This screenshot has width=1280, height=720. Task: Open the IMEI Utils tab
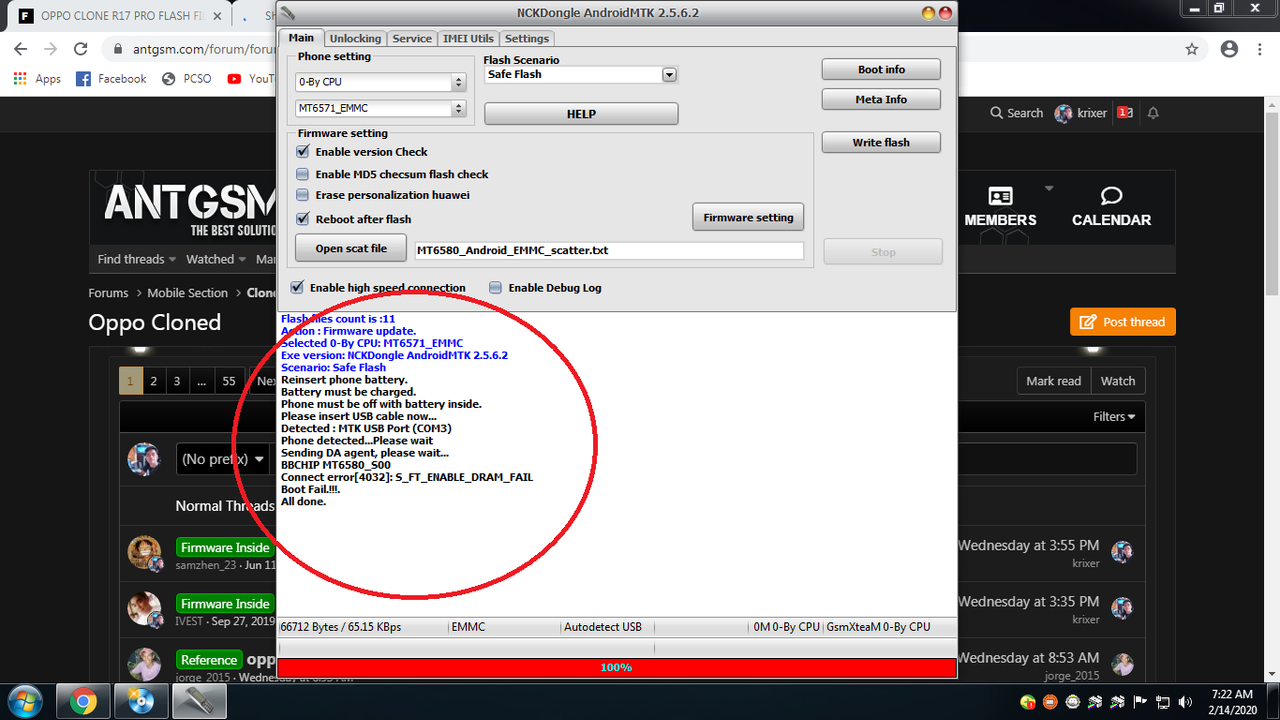468,38
